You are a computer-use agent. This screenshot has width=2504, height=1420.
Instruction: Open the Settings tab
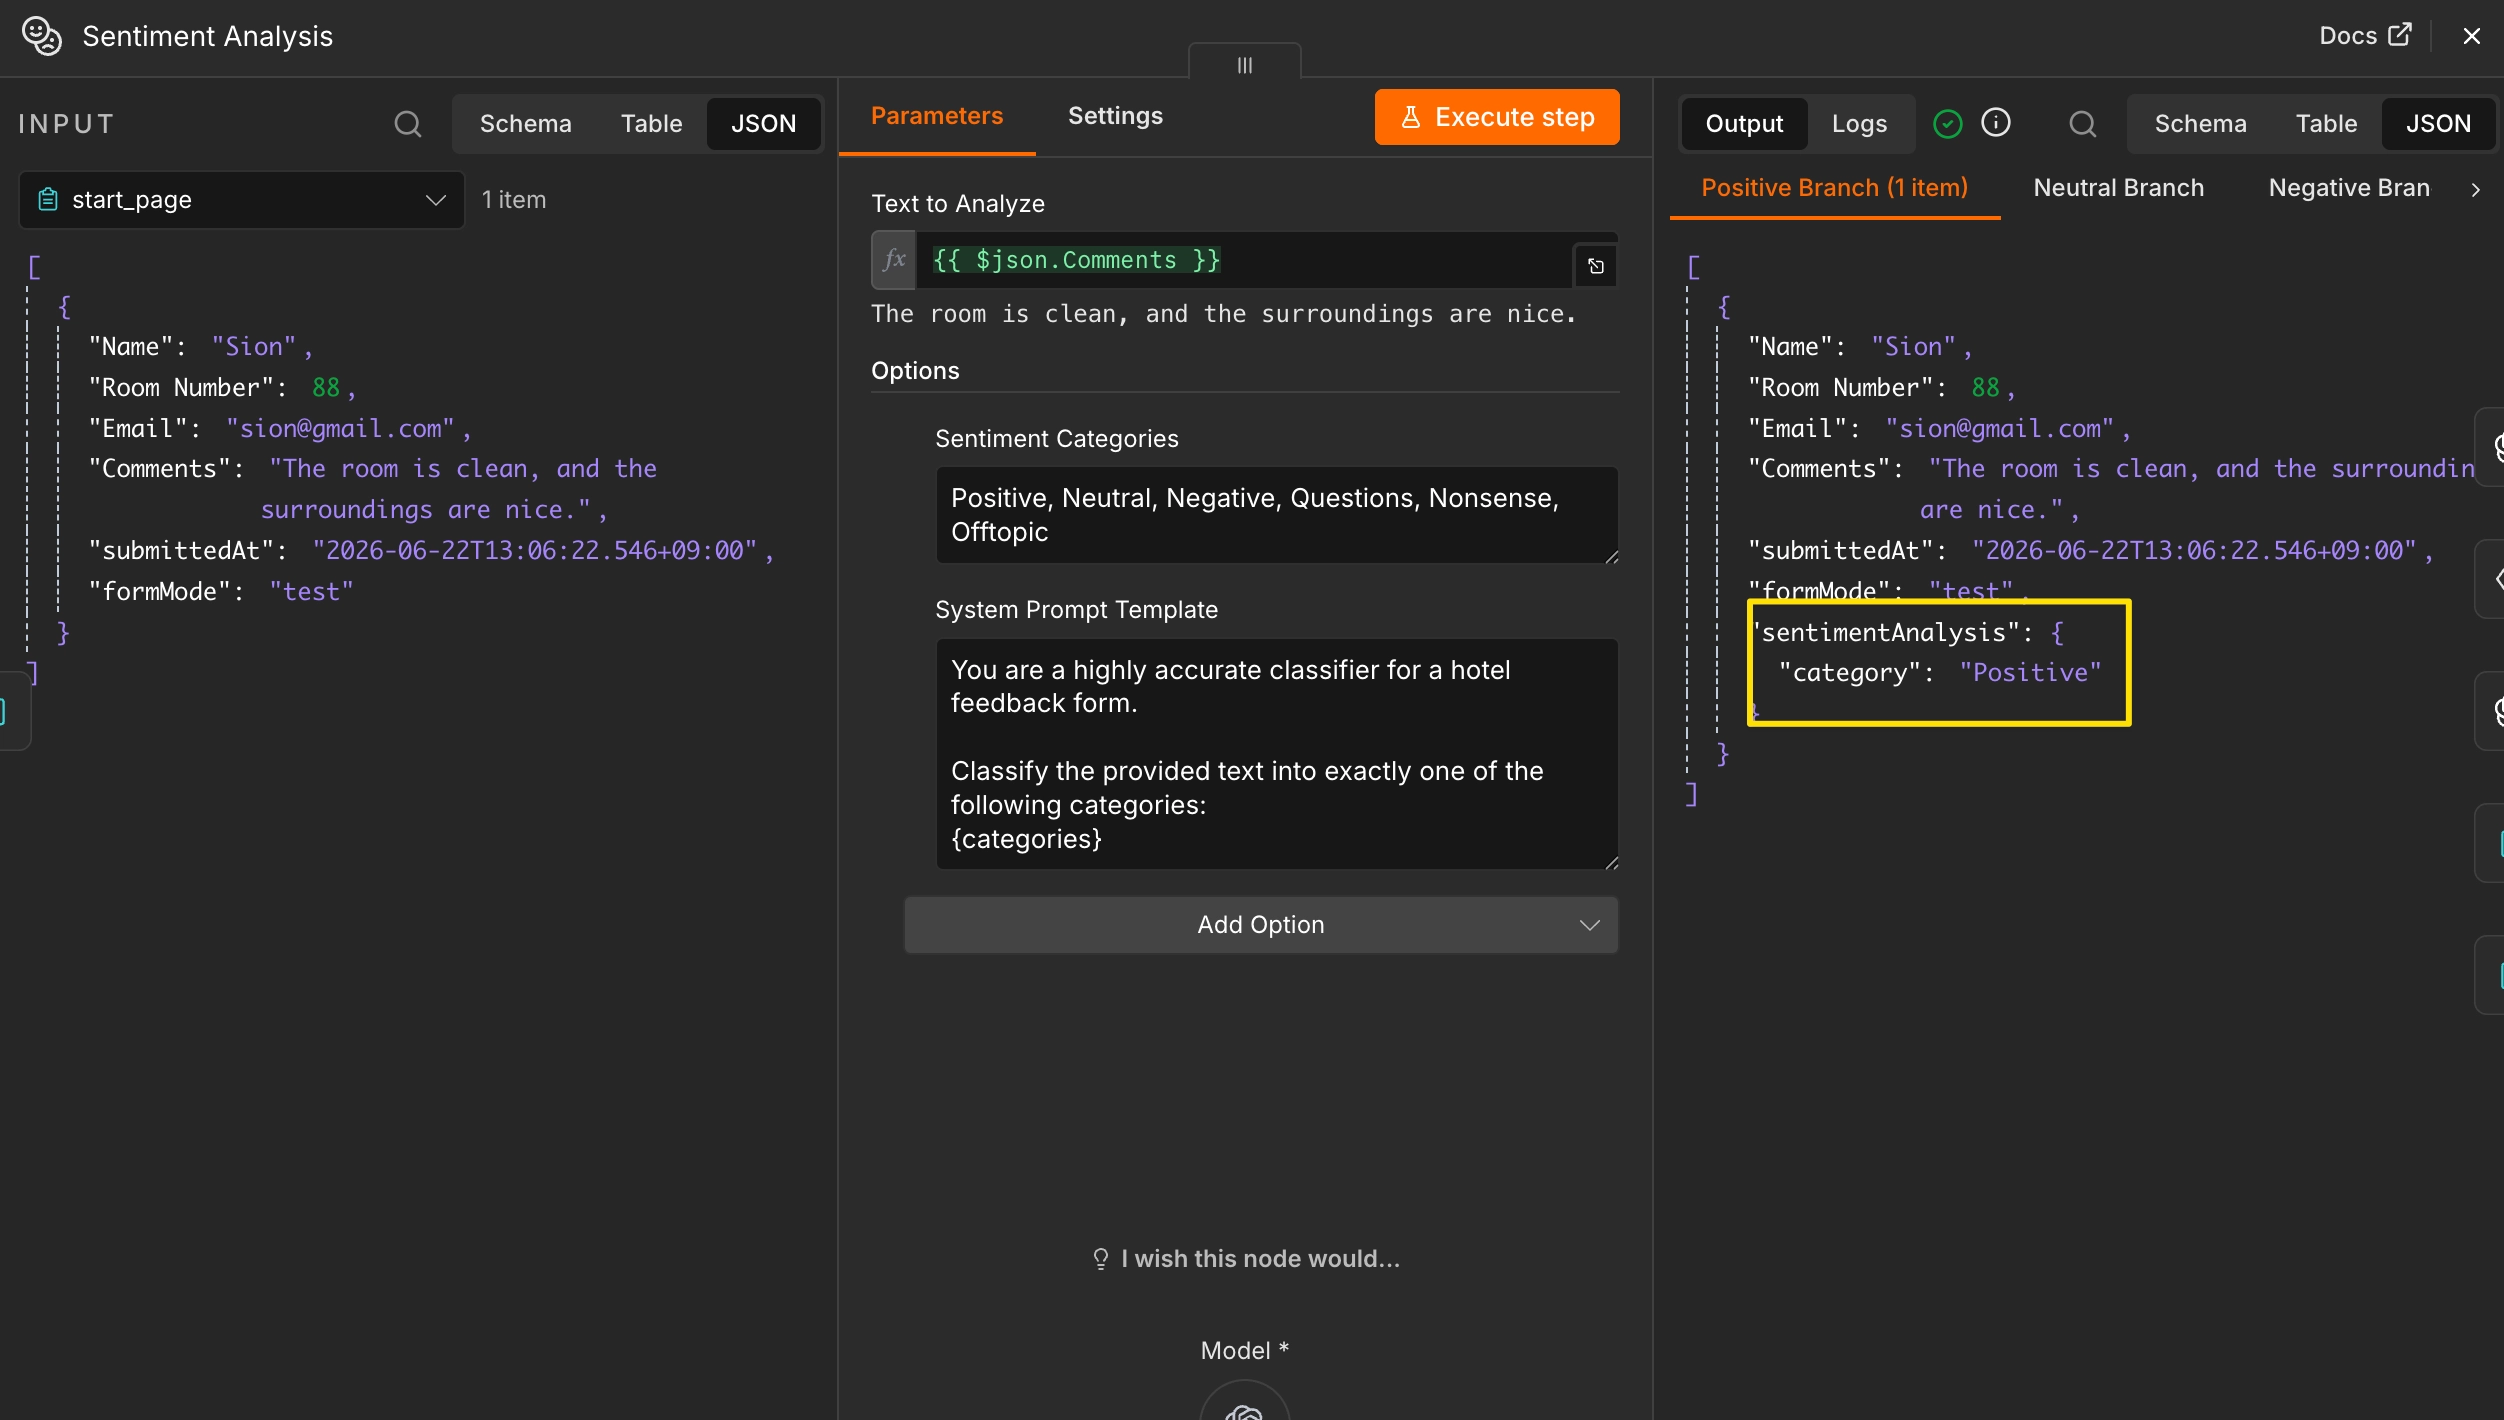click(x=1115, y=116)
